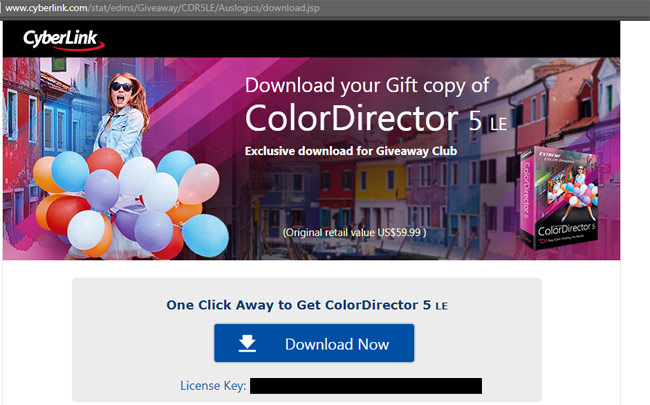Click "One Click Away to Get ColorDirector 5 LE" heading
The image size is (650, 405).
pos(307,305)
